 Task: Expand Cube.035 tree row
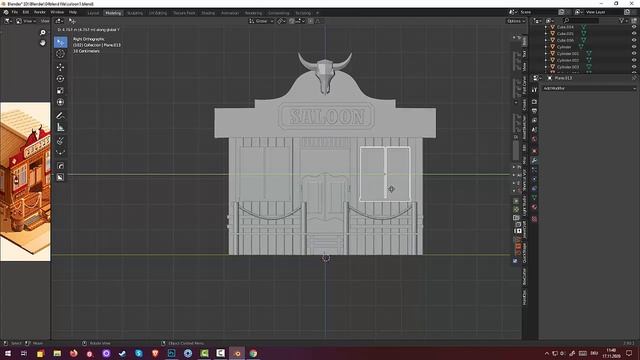tap(546, 33)
